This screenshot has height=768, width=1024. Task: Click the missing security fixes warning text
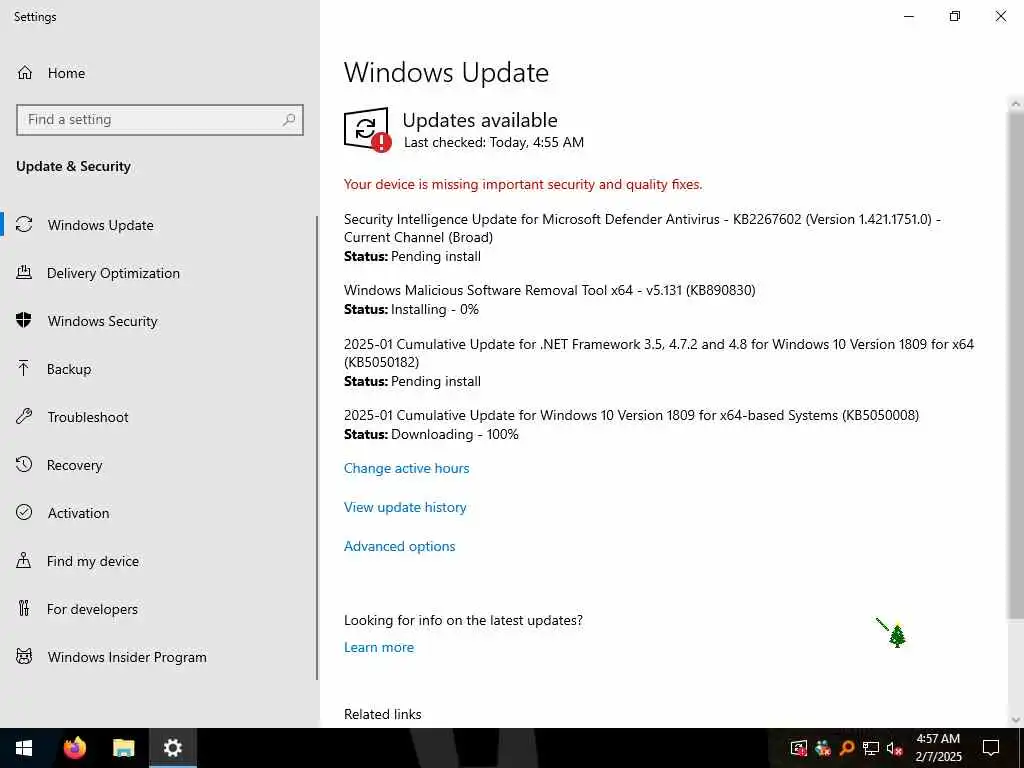point(523,184)
